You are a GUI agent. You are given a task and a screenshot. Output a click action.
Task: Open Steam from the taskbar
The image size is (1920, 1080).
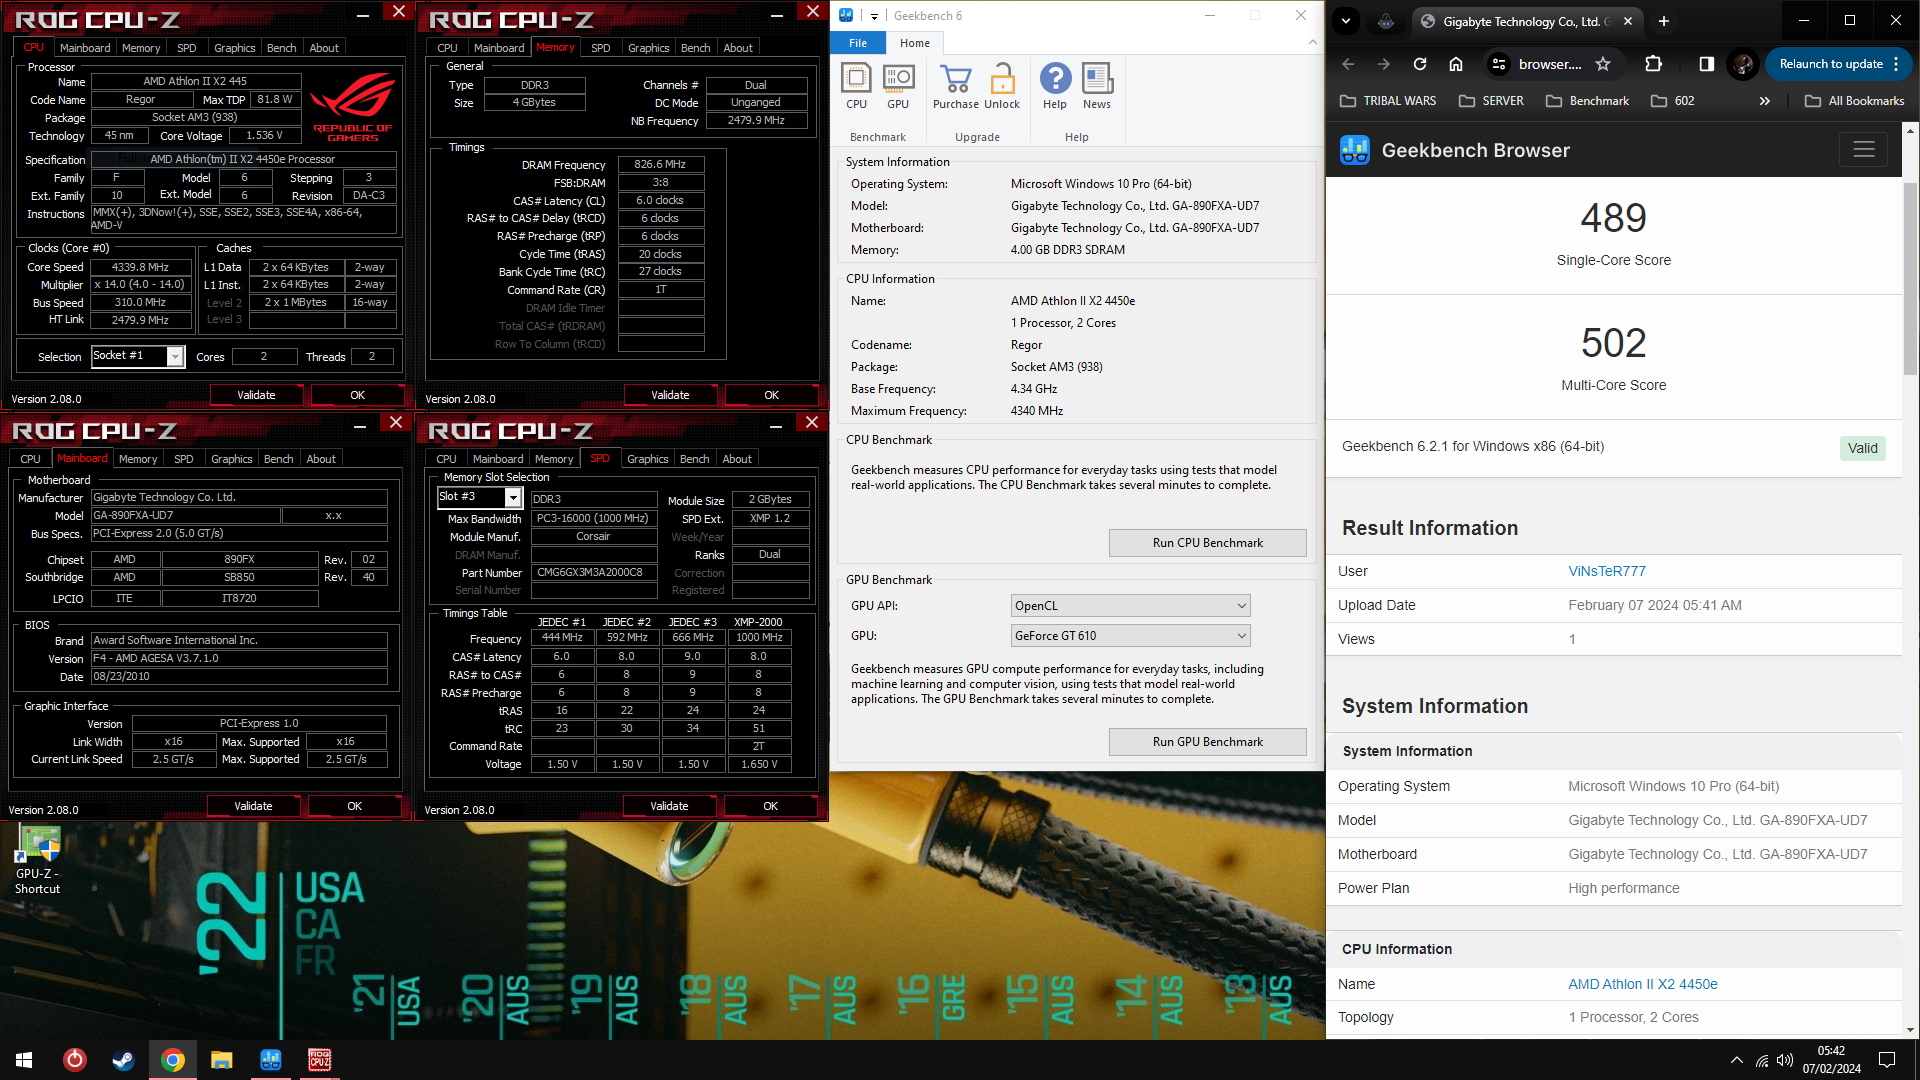point(123,1060)
